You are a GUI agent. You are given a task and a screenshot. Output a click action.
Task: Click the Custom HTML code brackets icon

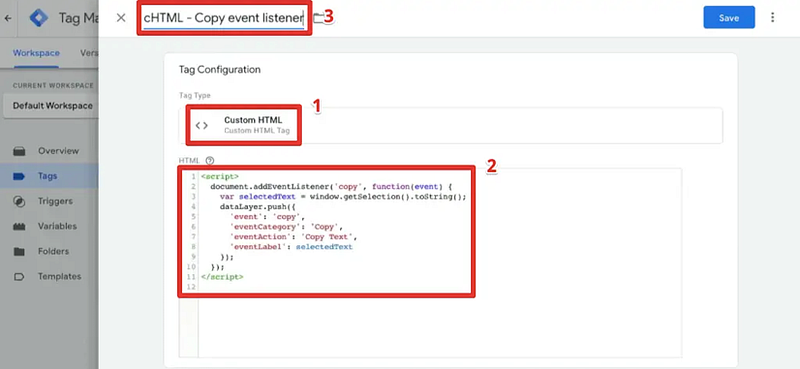pos(202,126)
